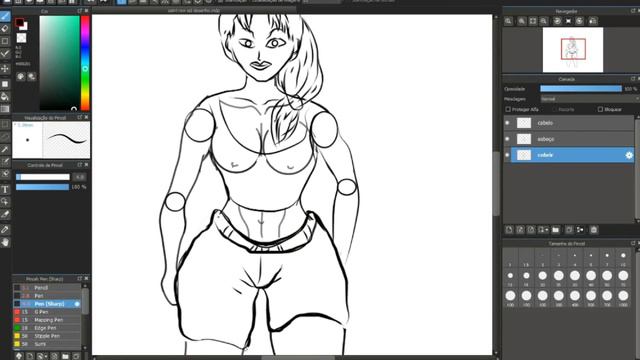Click the Navegador canvas thumbnail
The width and height of the screenshot is (640, 360).
click(573, 50)
